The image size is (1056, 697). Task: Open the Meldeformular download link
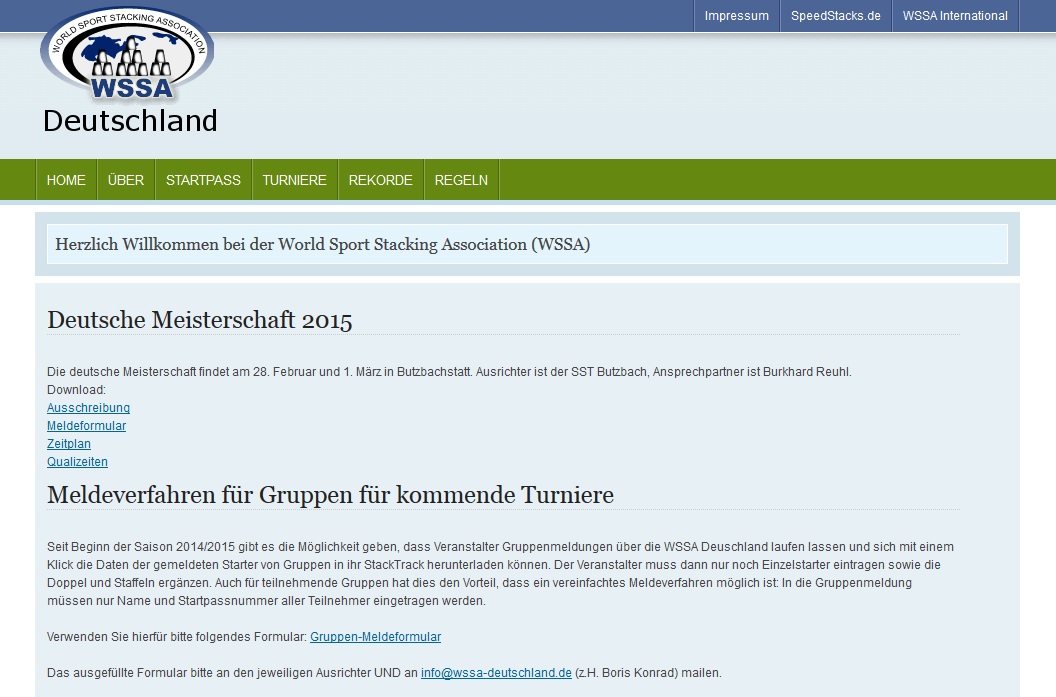(86, 426)
